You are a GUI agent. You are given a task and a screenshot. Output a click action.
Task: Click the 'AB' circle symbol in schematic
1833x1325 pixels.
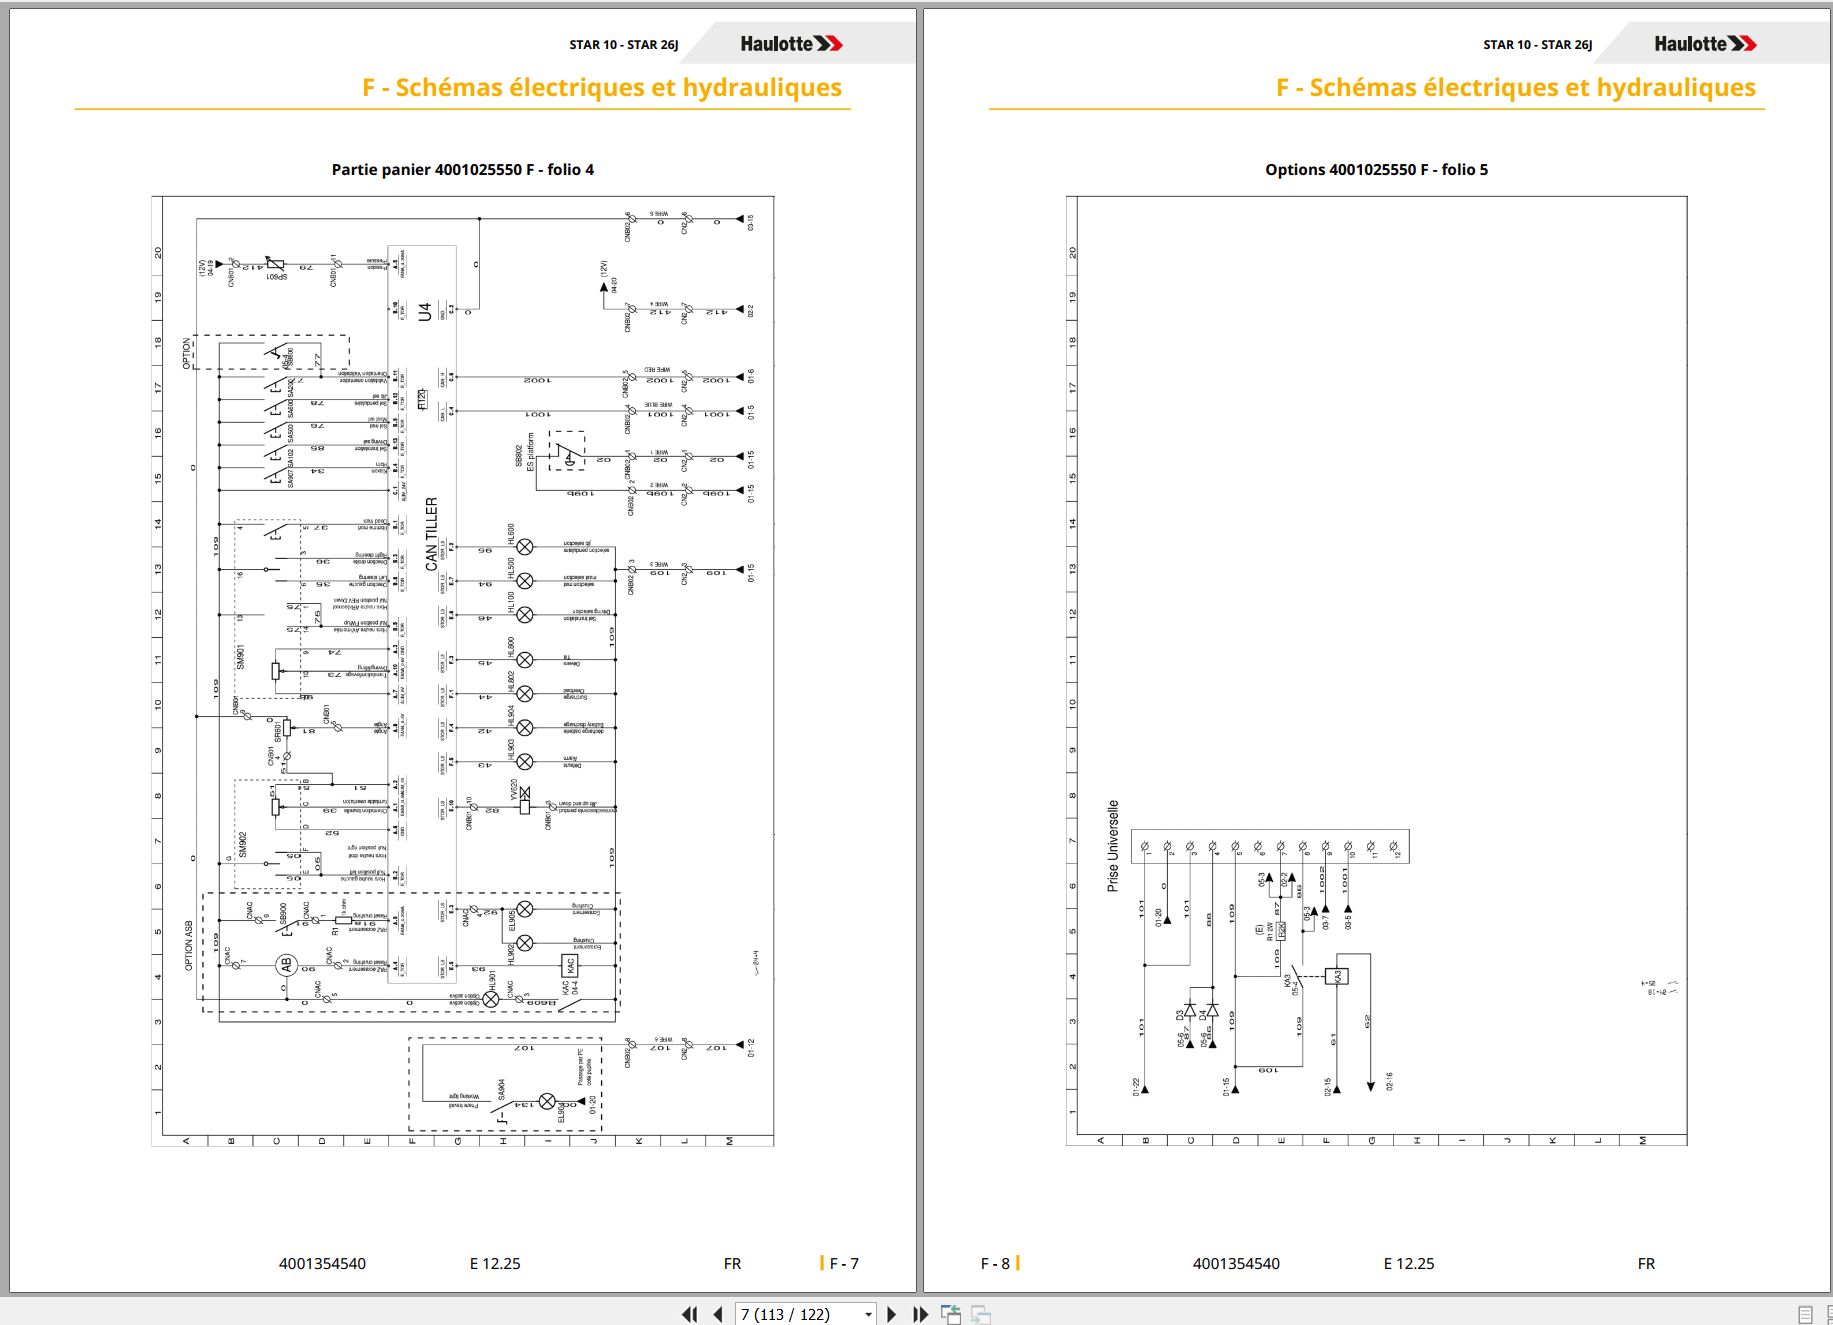coord(286,965)
